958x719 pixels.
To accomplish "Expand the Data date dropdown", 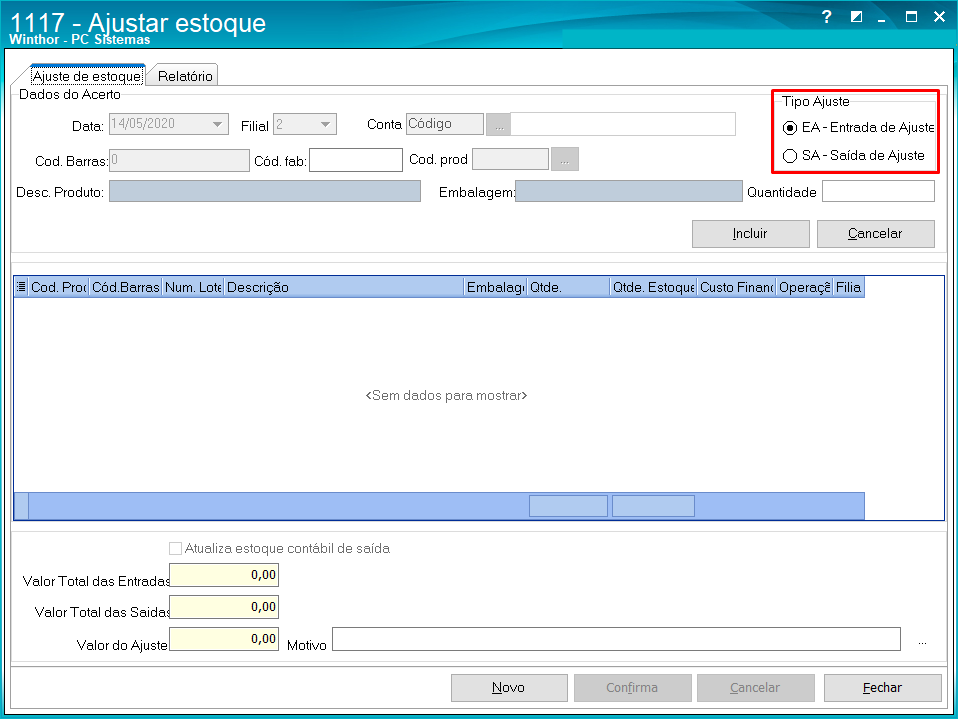I will coord(217,124).
